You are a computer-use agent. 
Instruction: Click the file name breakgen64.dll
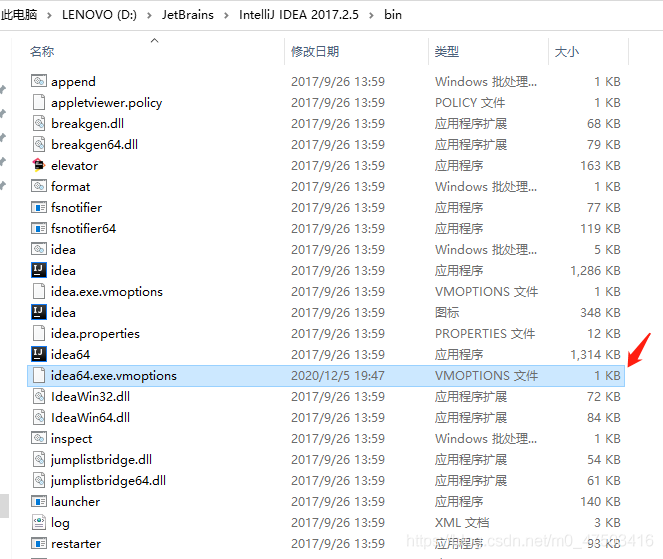pyautogui.click(x=94, y=145)
